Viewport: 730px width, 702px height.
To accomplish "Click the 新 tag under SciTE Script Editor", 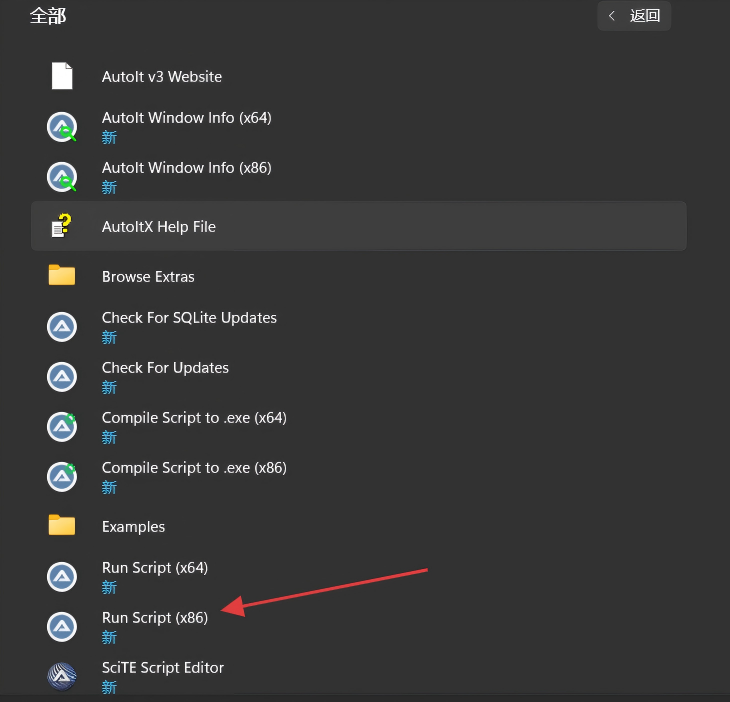I will 109,687.
